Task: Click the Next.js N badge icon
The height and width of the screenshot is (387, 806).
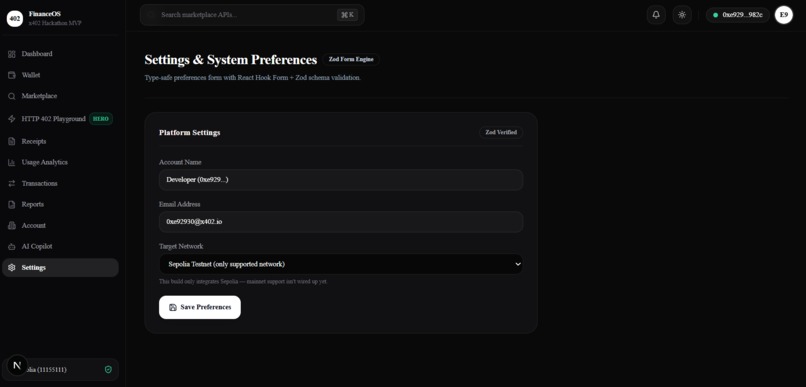Action: (17, 365)
